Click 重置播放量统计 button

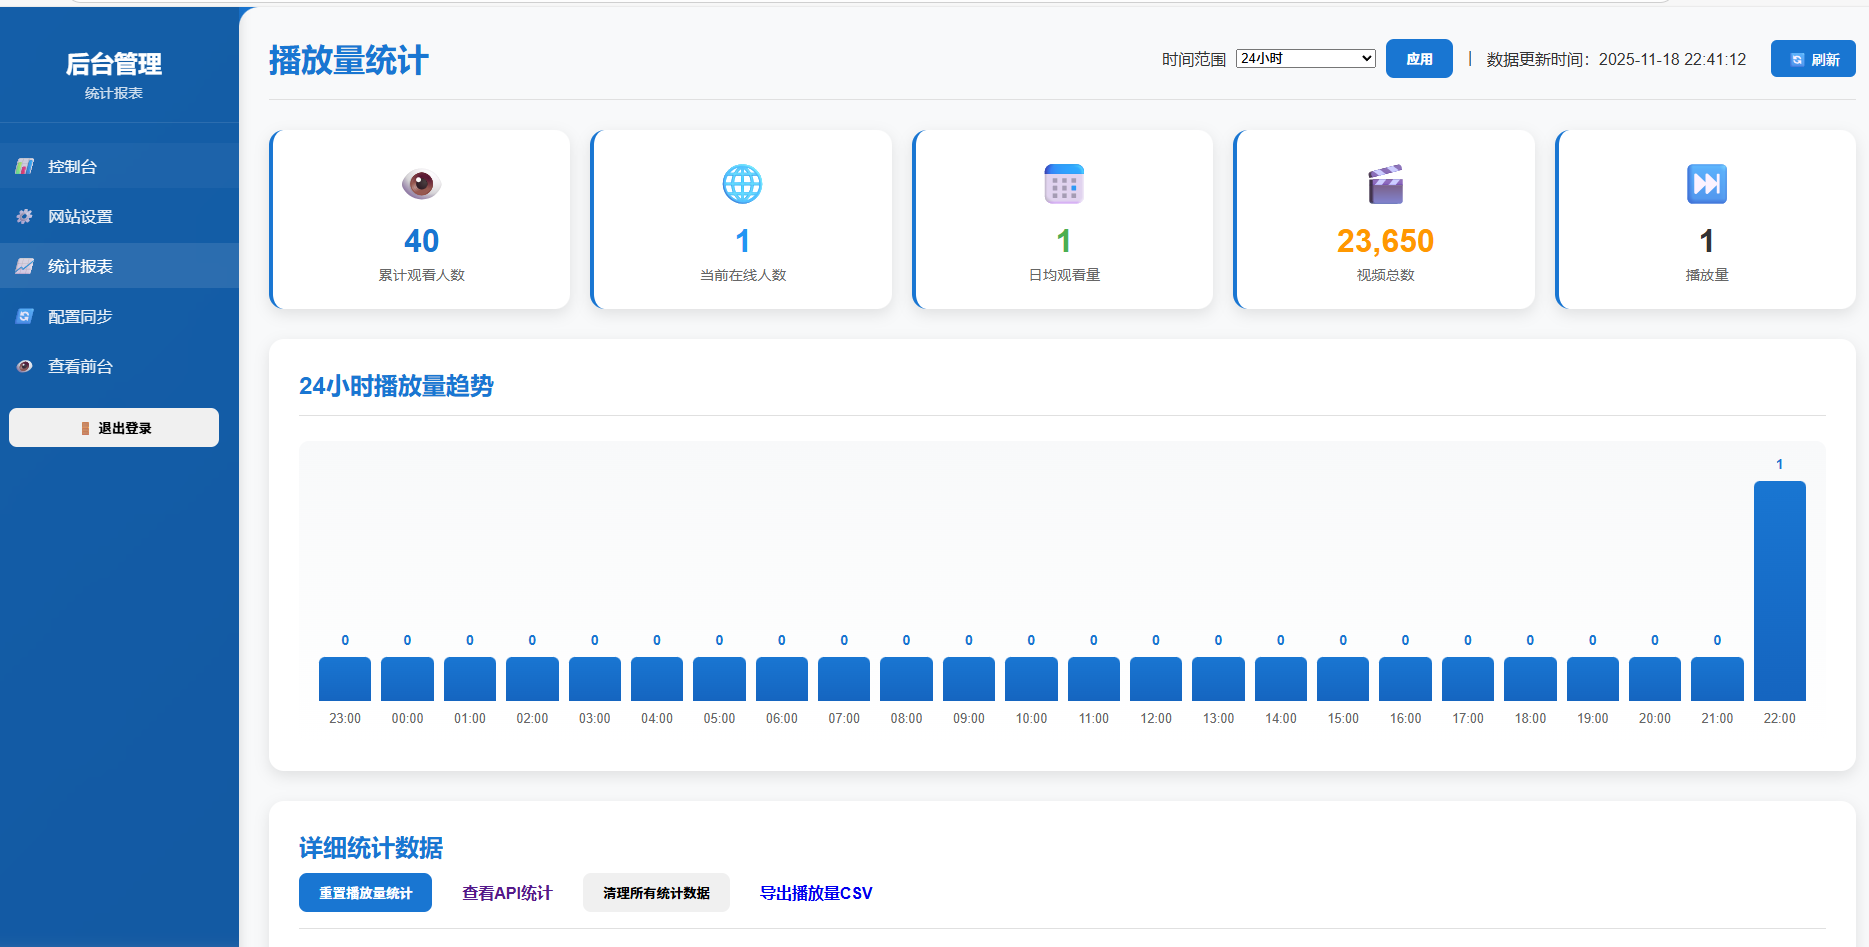point(365,893)
